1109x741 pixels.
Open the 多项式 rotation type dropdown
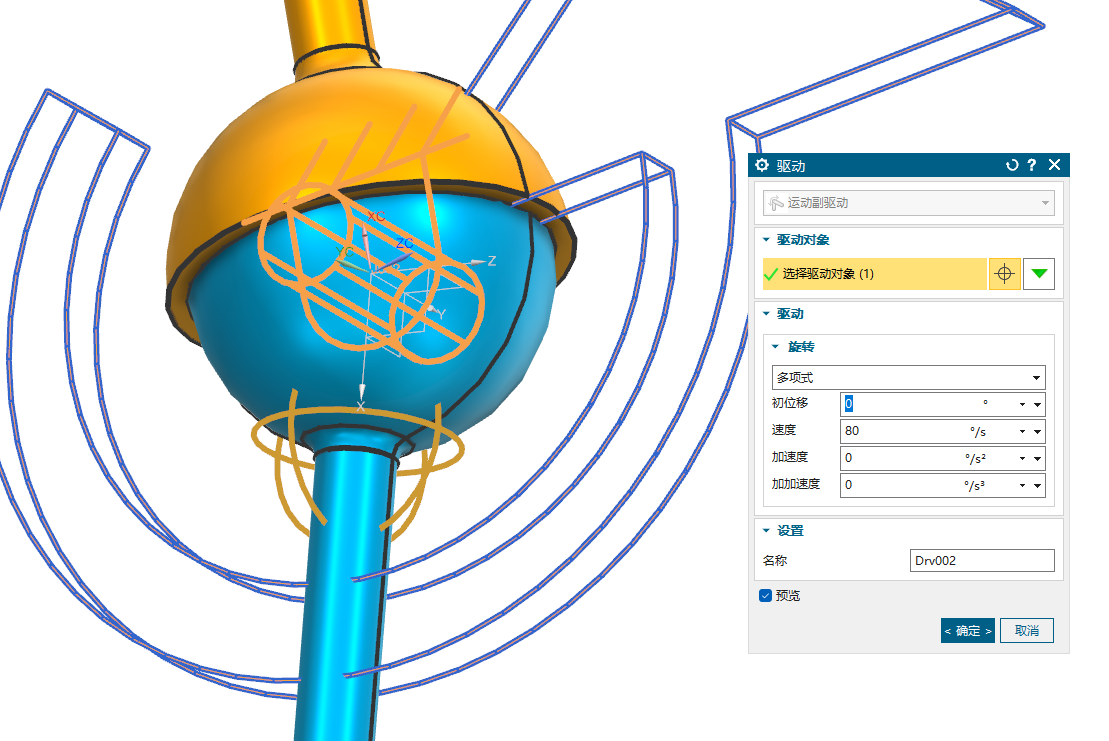pyautogui.click(x=908, y=378)
